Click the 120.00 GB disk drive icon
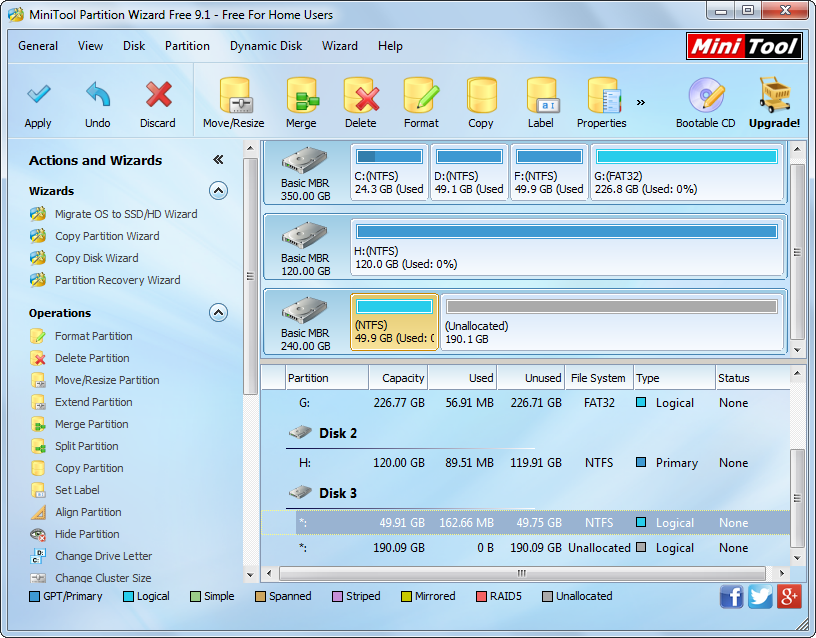This screenshot has width=816, height=638. pos(305,235)
